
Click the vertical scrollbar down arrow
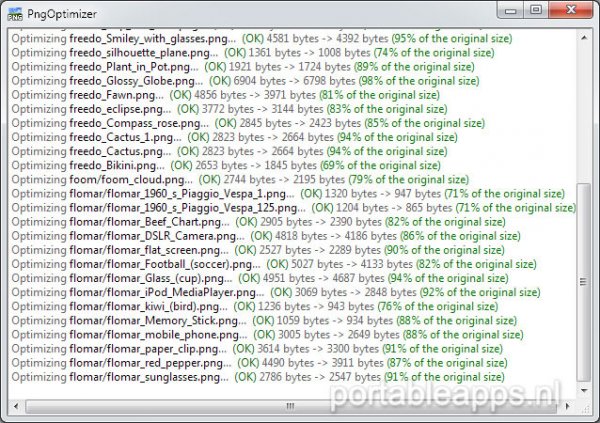point(586,391)
